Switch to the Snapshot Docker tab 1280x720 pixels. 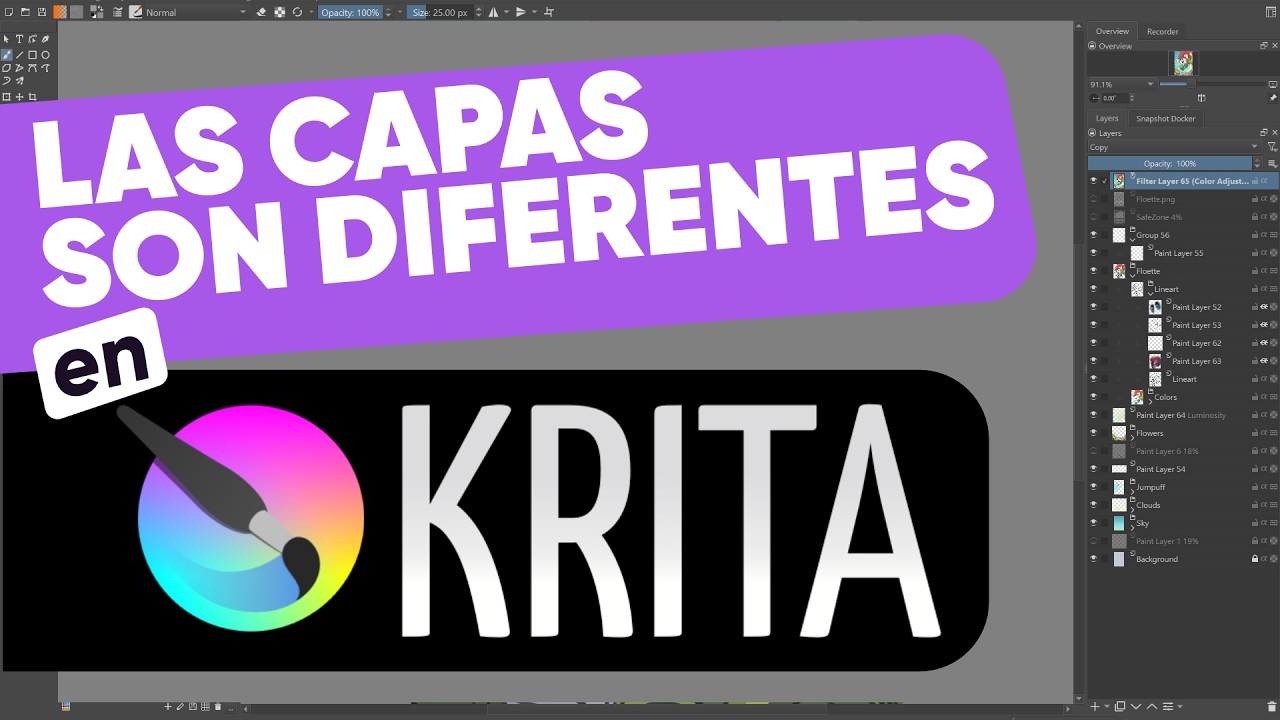point(1165,118)
